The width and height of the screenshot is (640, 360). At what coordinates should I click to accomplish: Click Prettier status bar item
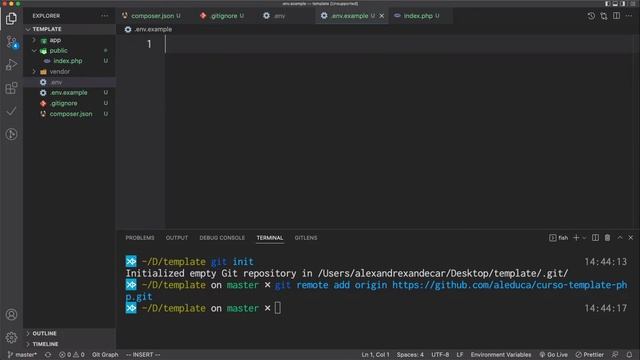point(589,355)
